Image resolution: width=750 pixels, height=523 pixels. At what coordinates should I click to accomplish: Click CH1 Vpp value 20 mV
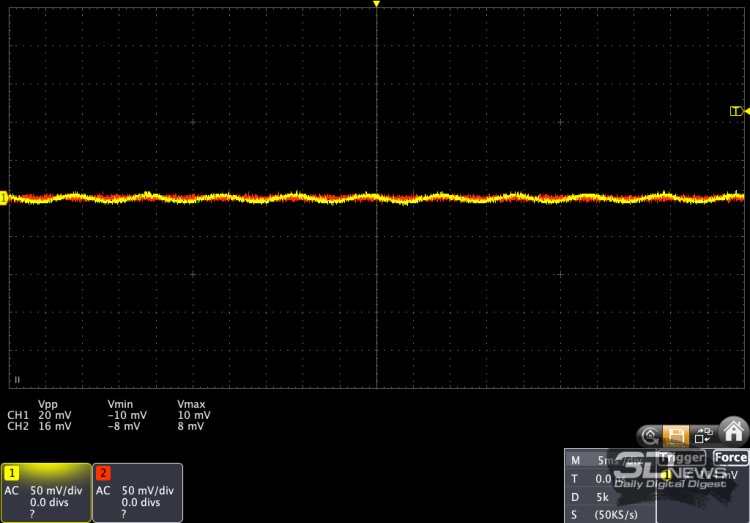[55, 415]
